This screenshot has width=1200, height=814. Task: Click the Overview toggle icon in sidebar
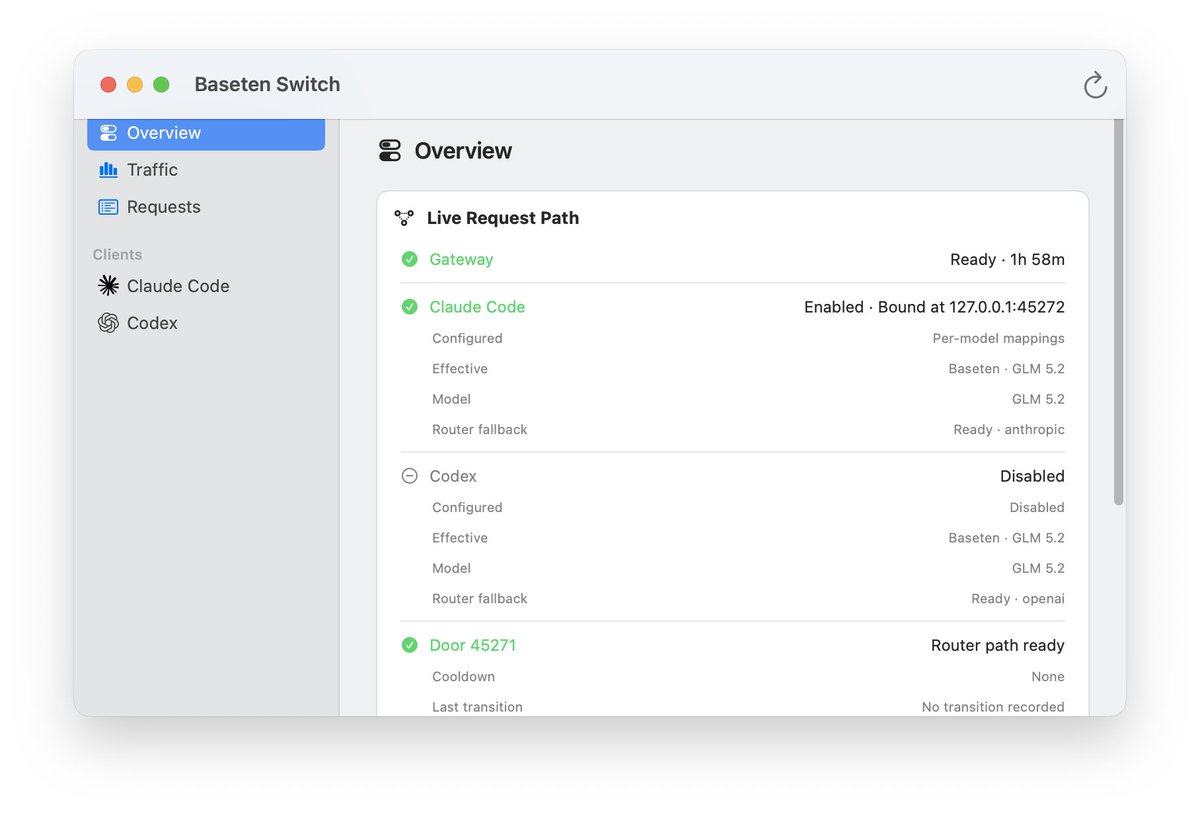tap(108, 133)
